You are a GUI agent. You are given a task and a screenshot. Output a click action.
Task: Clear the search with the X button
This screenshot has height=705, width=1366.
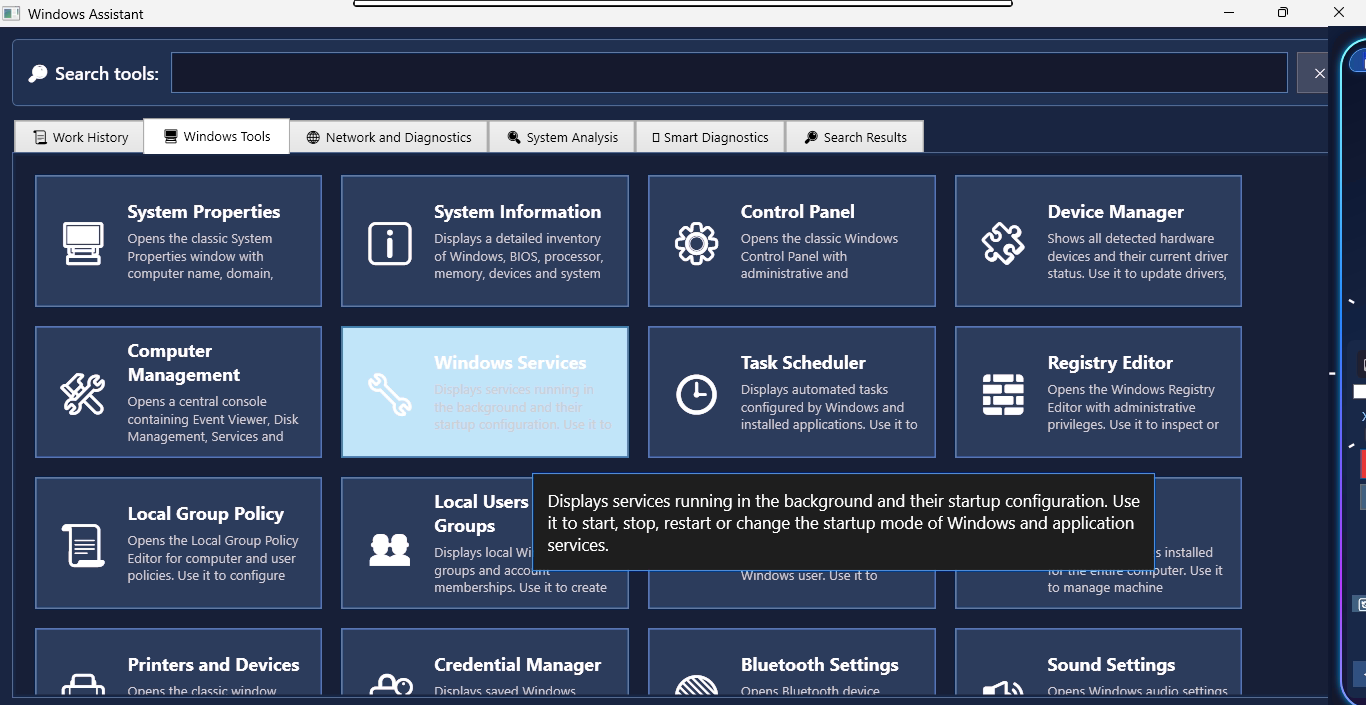coord(1319,73)
